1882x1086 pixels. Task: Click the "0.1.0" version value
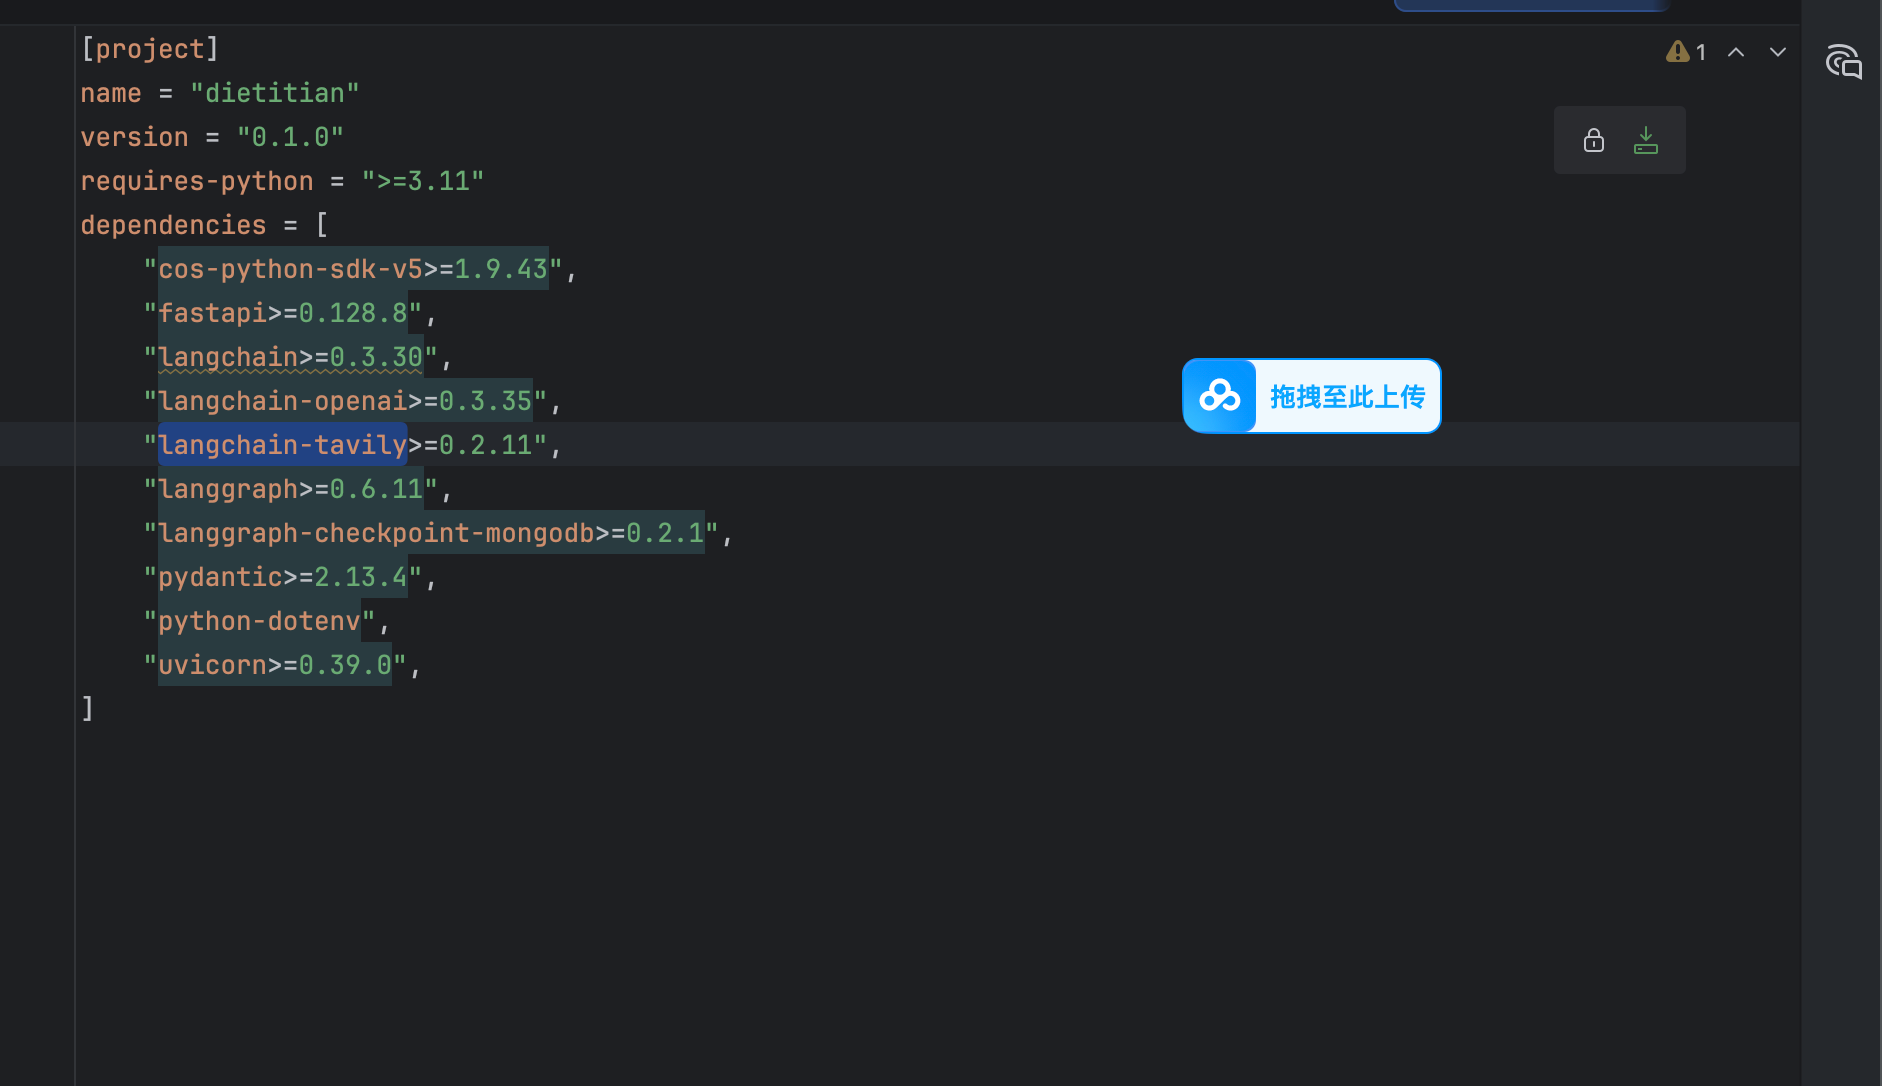tap(290, 137)
